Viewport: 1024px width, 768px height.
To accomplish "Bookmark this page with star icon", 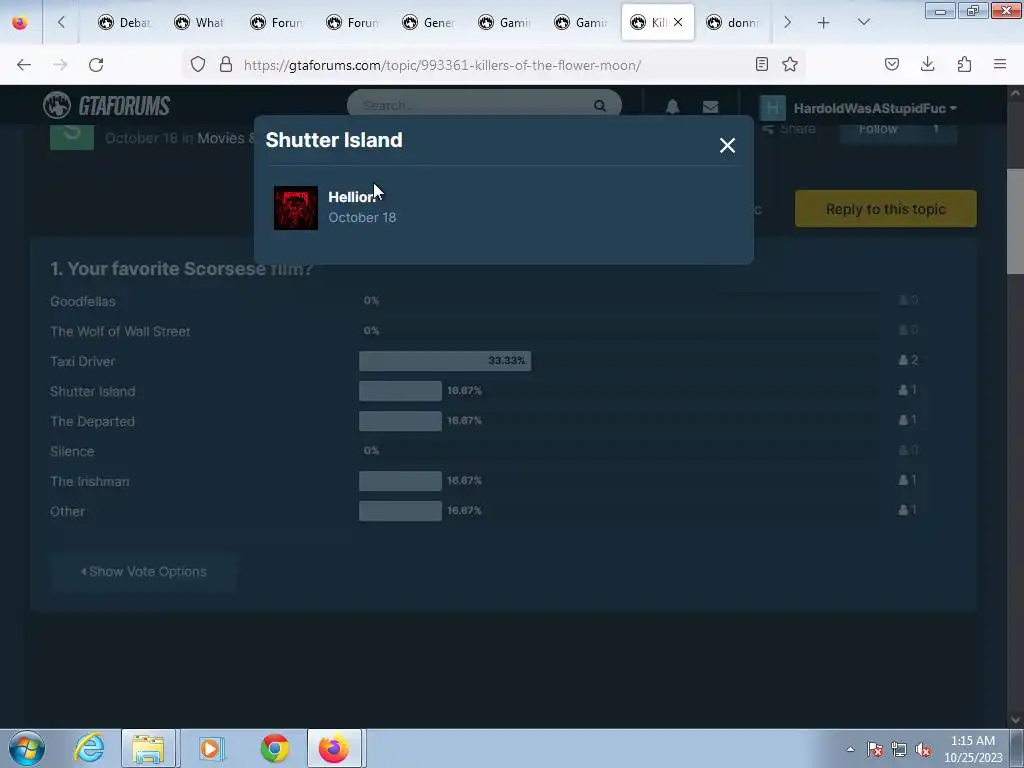I will (790, 64).
